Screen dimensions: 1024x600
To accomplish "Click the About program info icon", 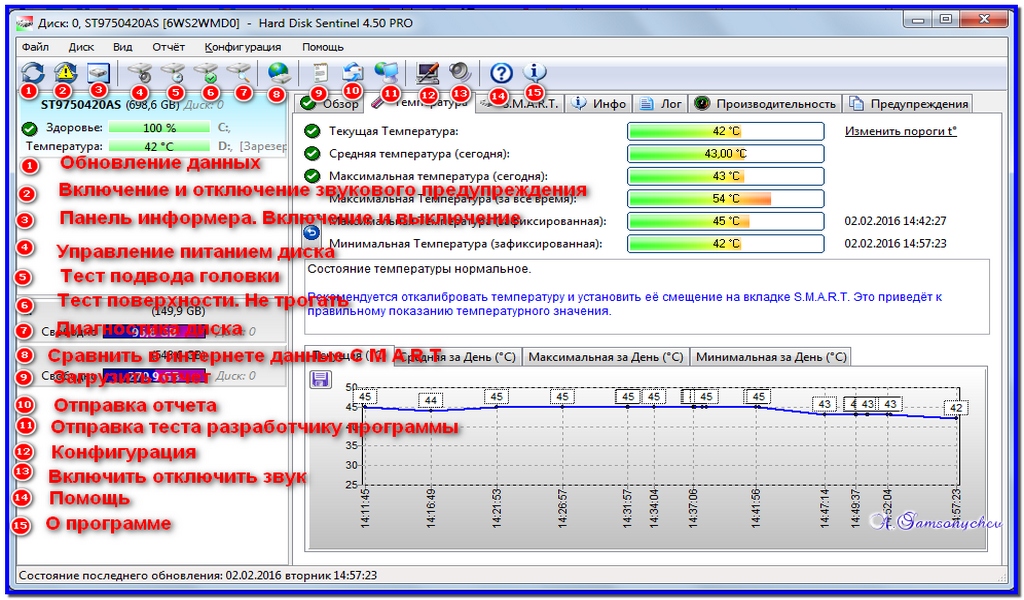I will [534, 72].
